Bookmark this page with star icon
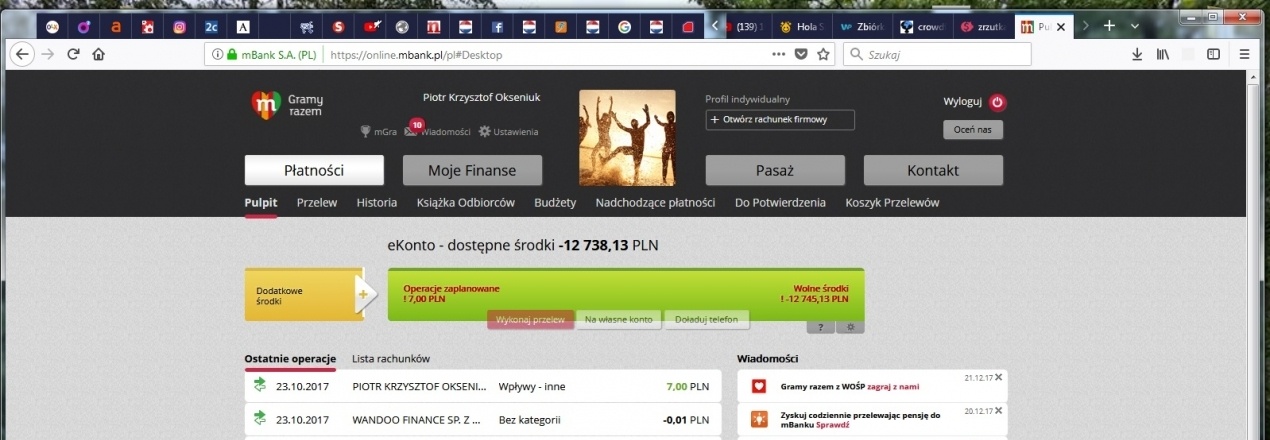This screenshot has width=1270, height=440. [x=823, y=54]
